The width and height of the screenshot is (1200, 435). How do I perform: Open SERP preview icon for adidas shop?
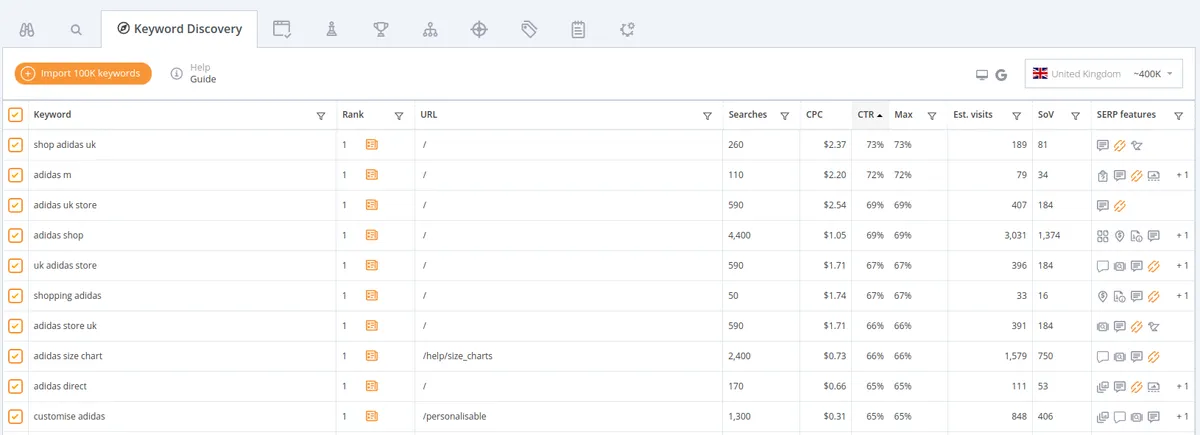click(372, 235)
